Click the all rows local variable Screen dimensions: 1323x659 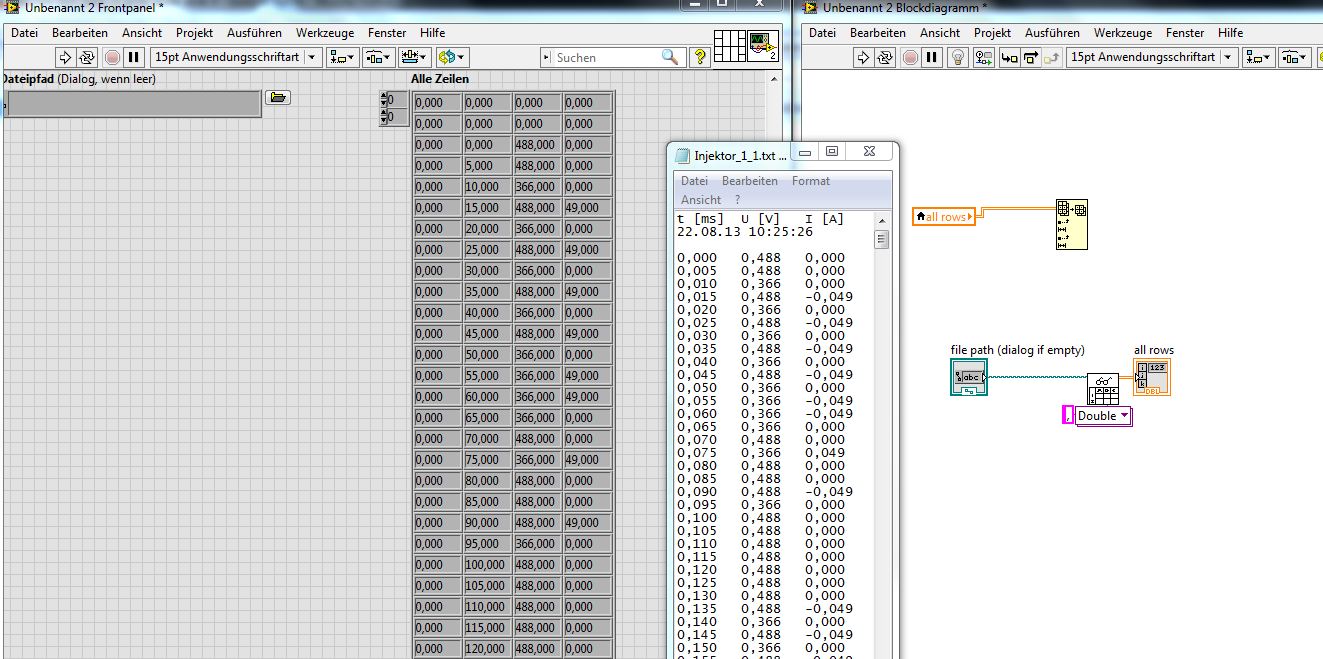(x=944, y=217)
